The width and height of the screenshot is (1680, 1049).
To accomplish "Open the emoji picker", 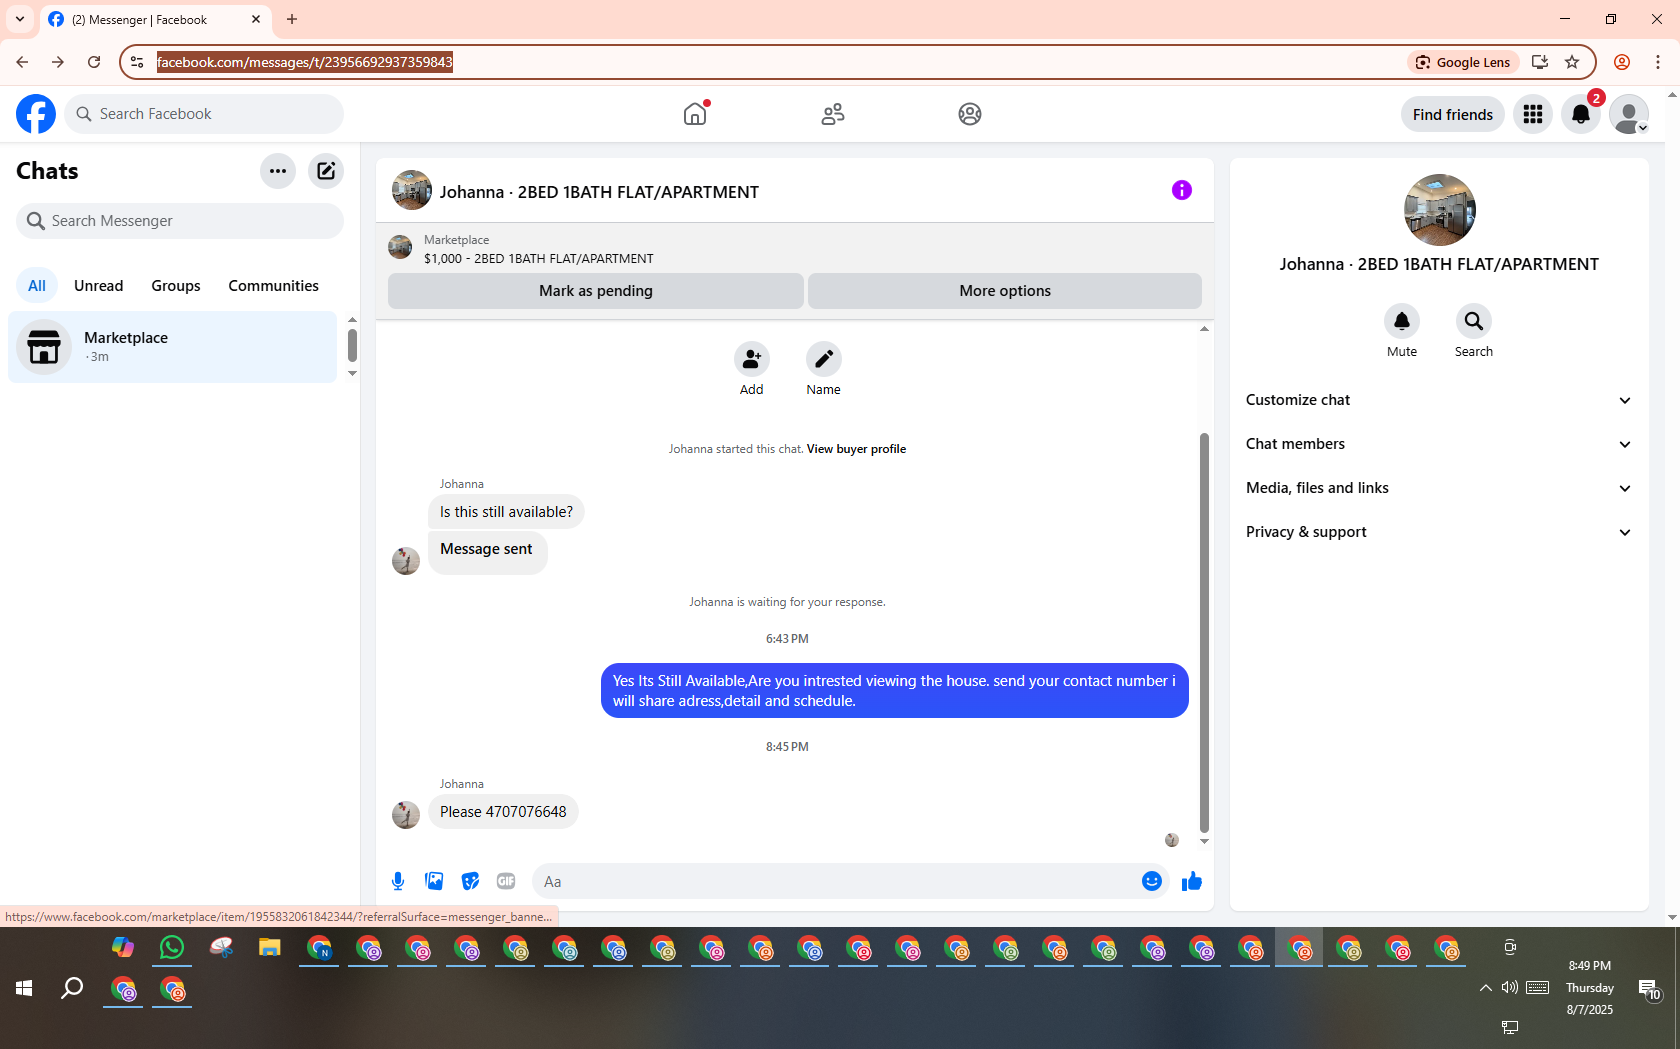I will [x=1152, y=881].
